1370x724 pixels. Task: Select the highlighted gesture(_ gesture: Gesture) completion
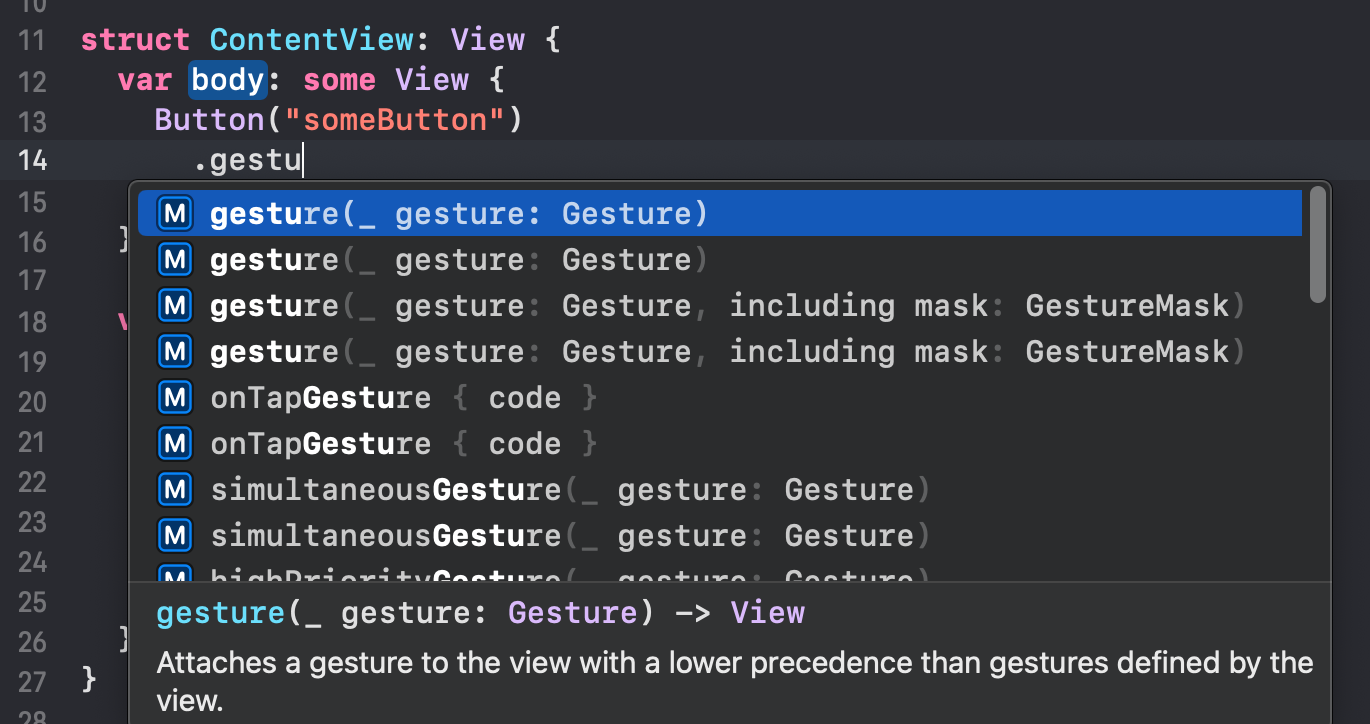point(720,214)
